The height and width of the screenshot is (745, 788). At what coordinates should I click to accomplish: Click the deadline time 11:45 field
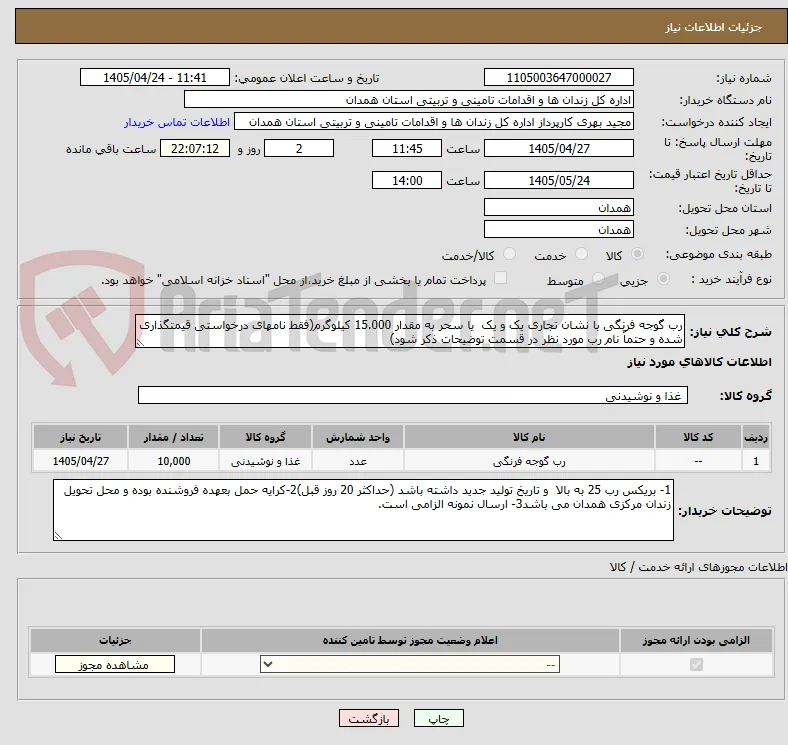pyautogui.click(x=407, y=148)
